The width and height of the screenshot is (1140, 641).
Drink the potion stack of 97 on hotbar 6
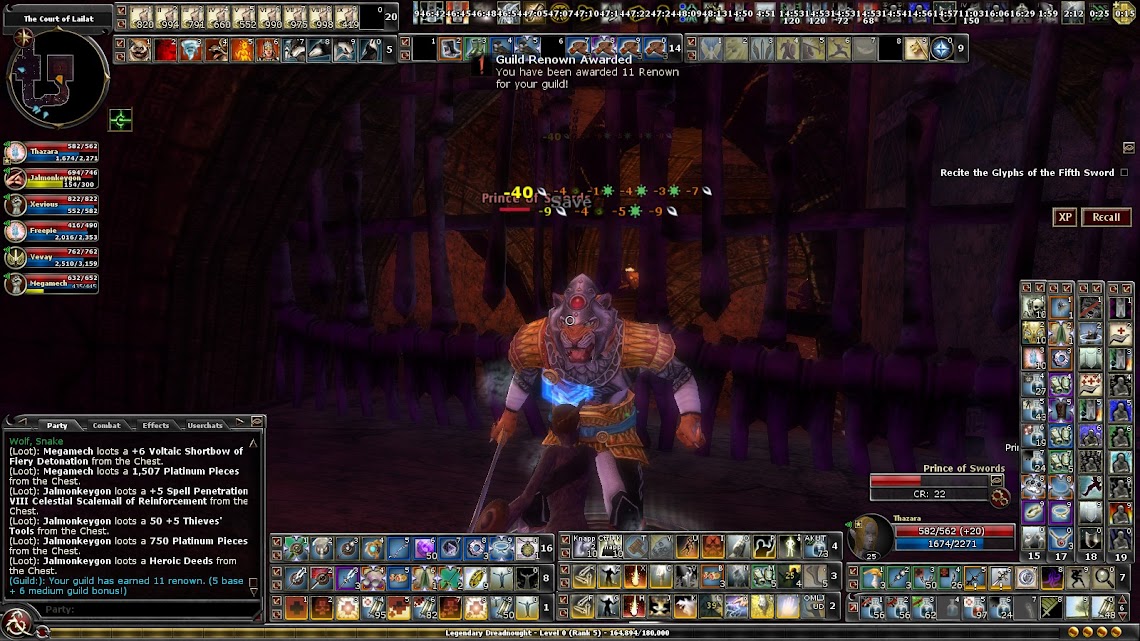click(x=975, y=607)
